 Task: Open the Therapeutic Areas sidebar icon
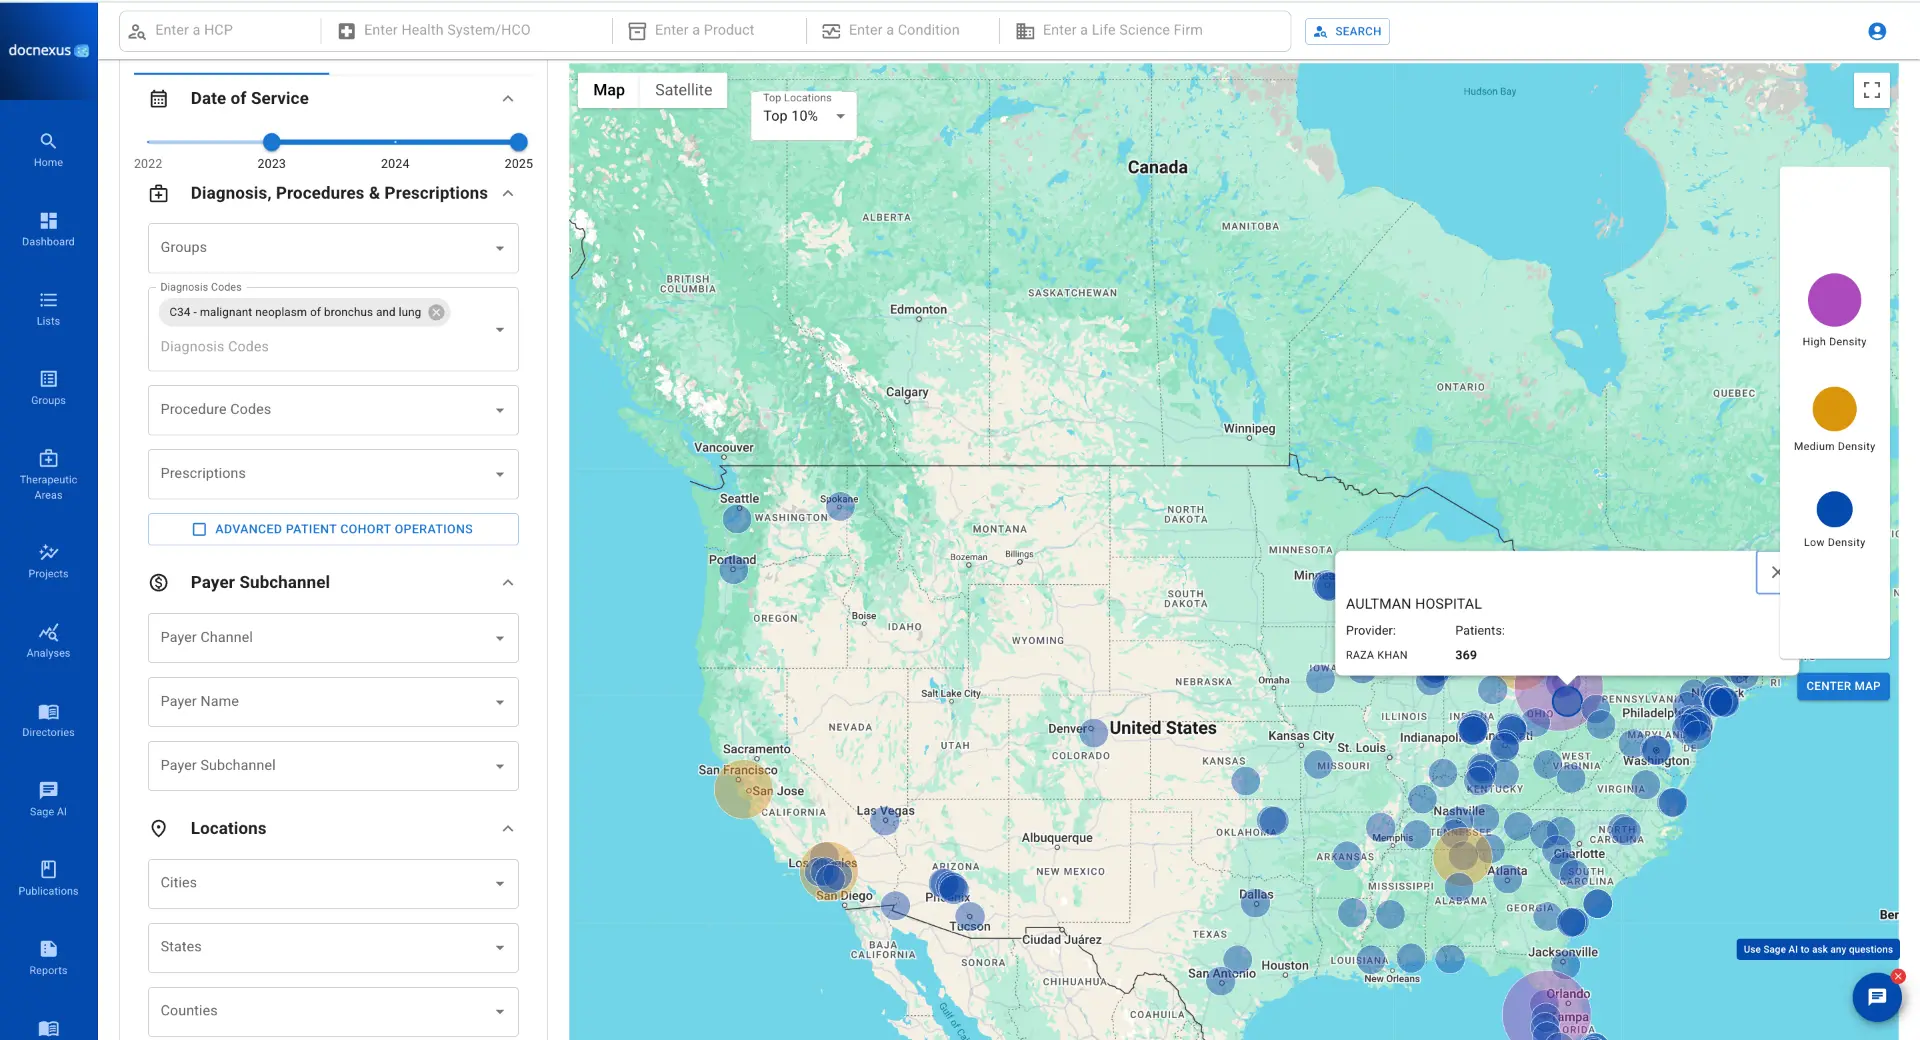point(48,473)
